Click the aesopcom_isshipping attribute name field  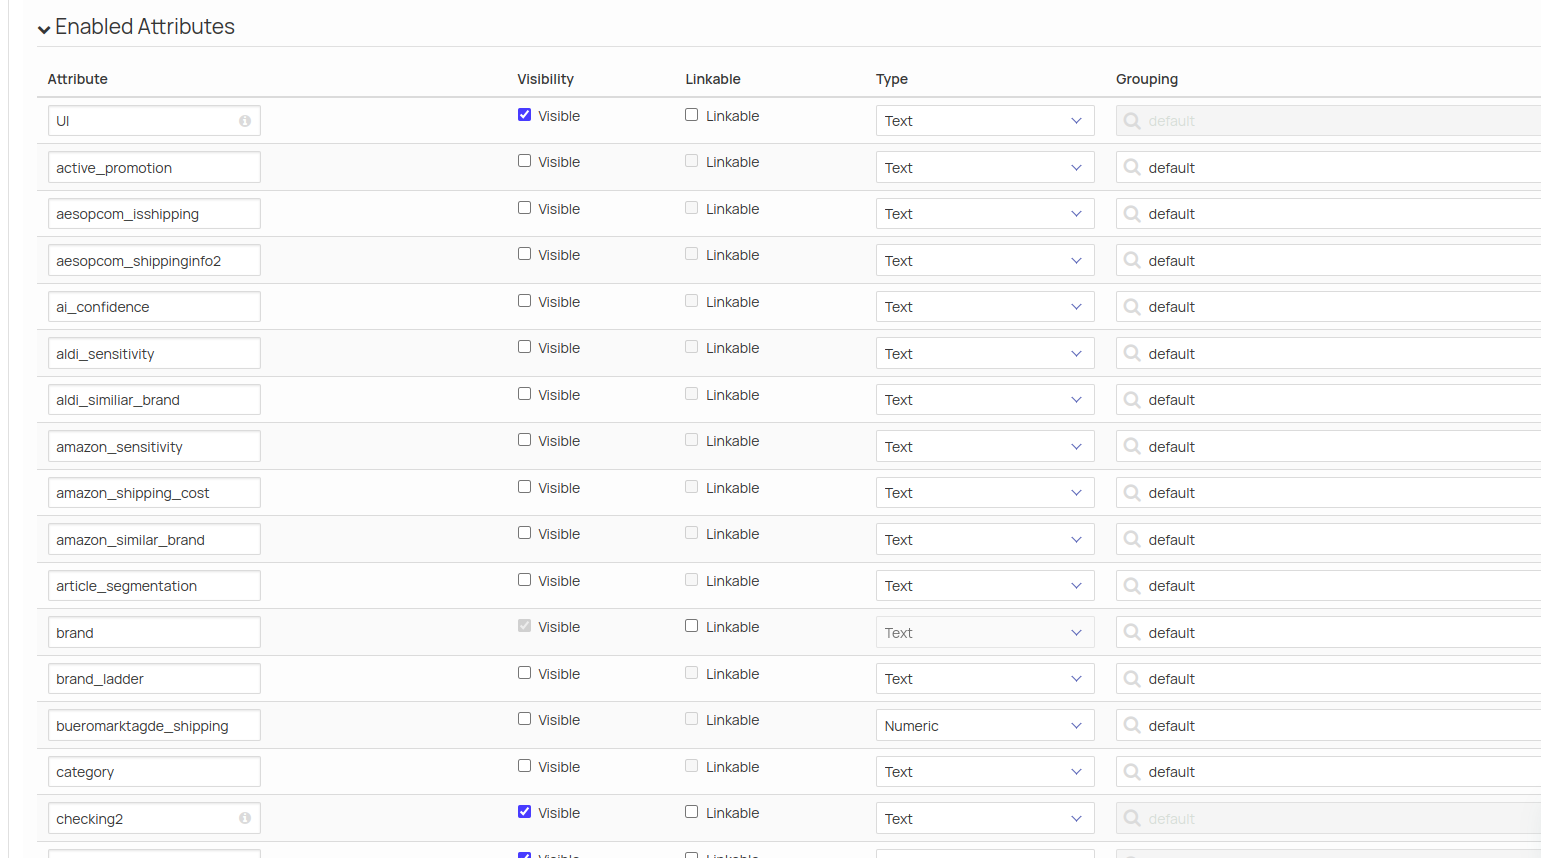tap(154, 214)
